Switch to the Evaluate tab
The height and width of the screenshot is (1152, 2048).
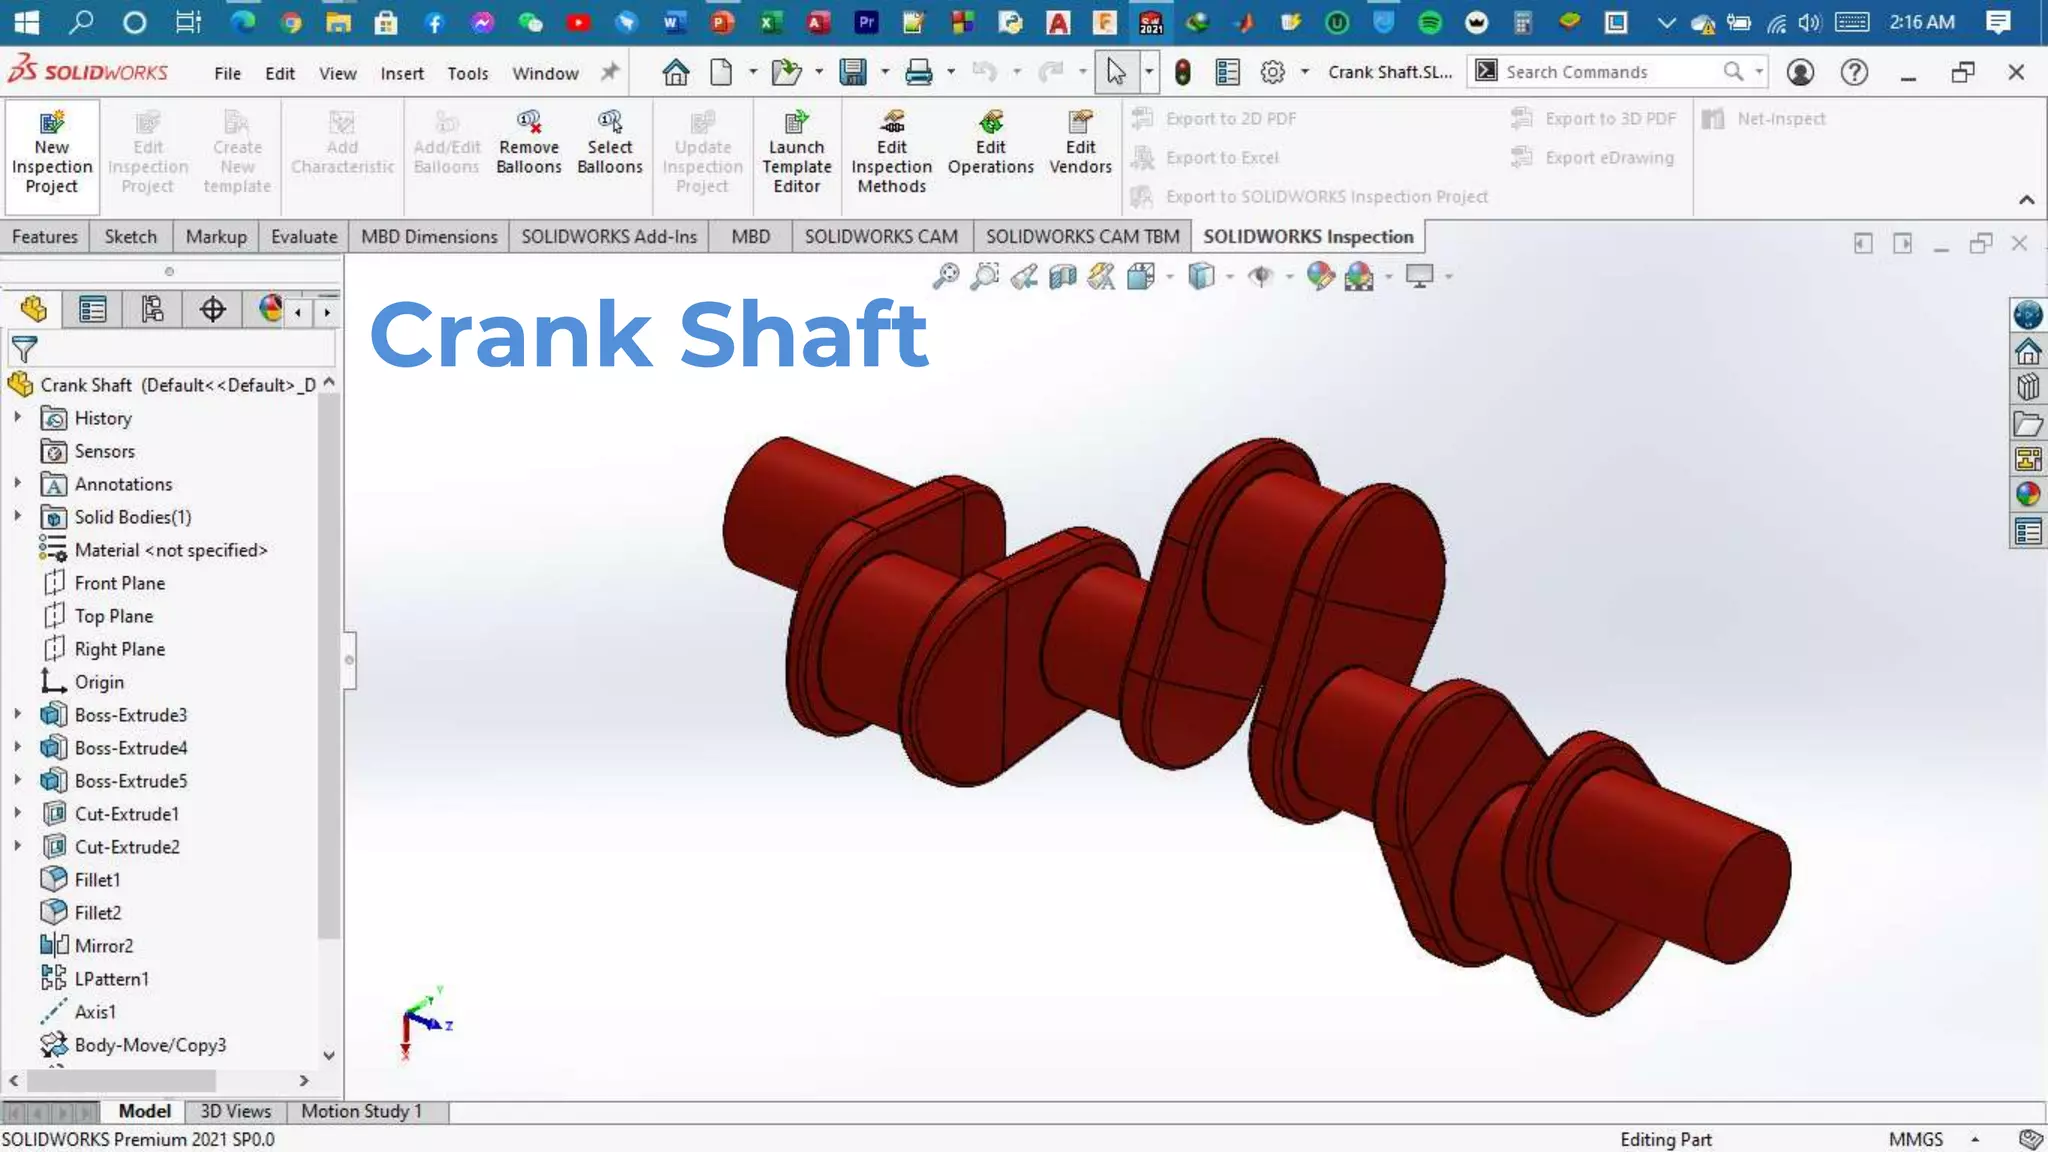tap(304, 237)
